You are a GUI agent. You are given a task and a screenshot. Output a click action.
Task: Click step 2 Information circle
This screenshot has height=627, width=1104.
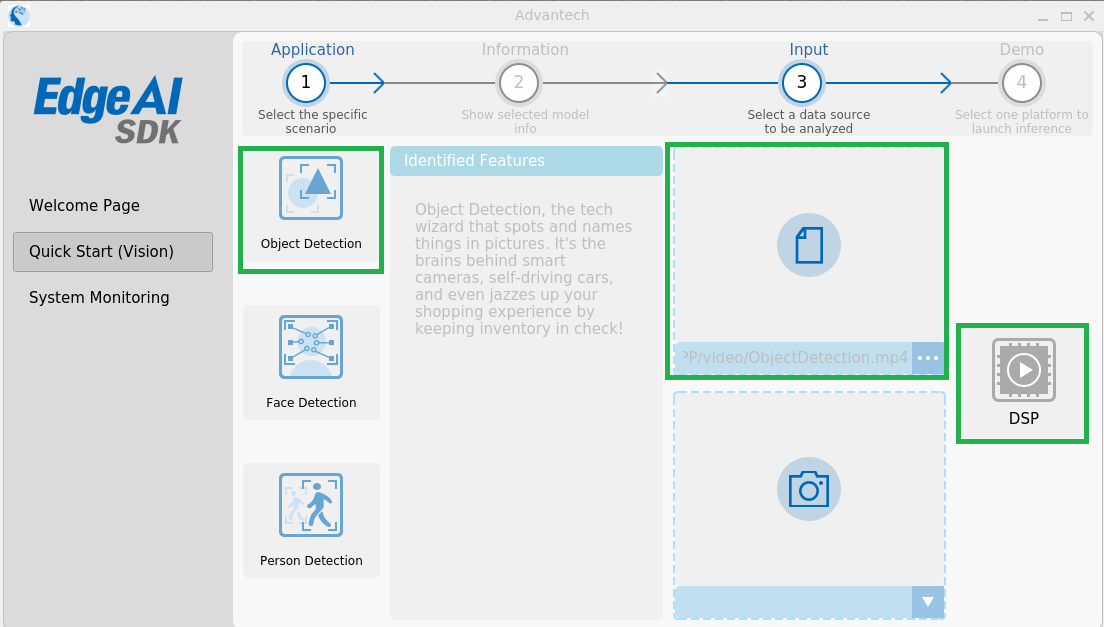518,83
